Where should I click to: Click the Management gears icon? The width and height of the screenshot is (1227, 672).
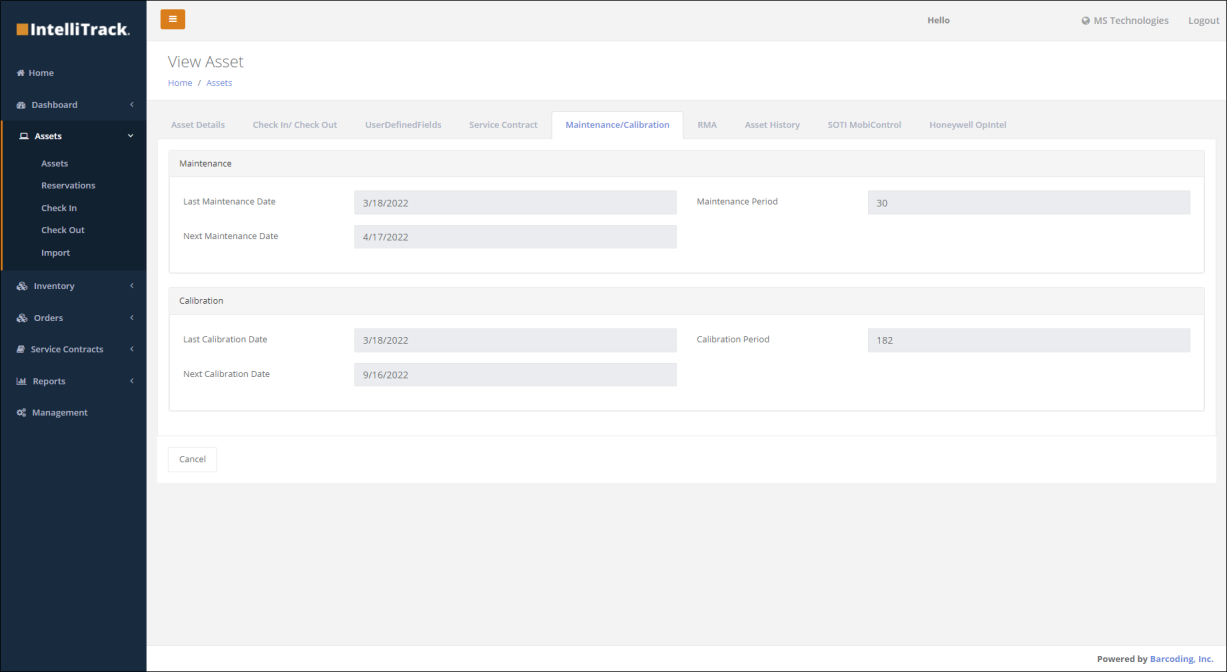click(21, 412)
